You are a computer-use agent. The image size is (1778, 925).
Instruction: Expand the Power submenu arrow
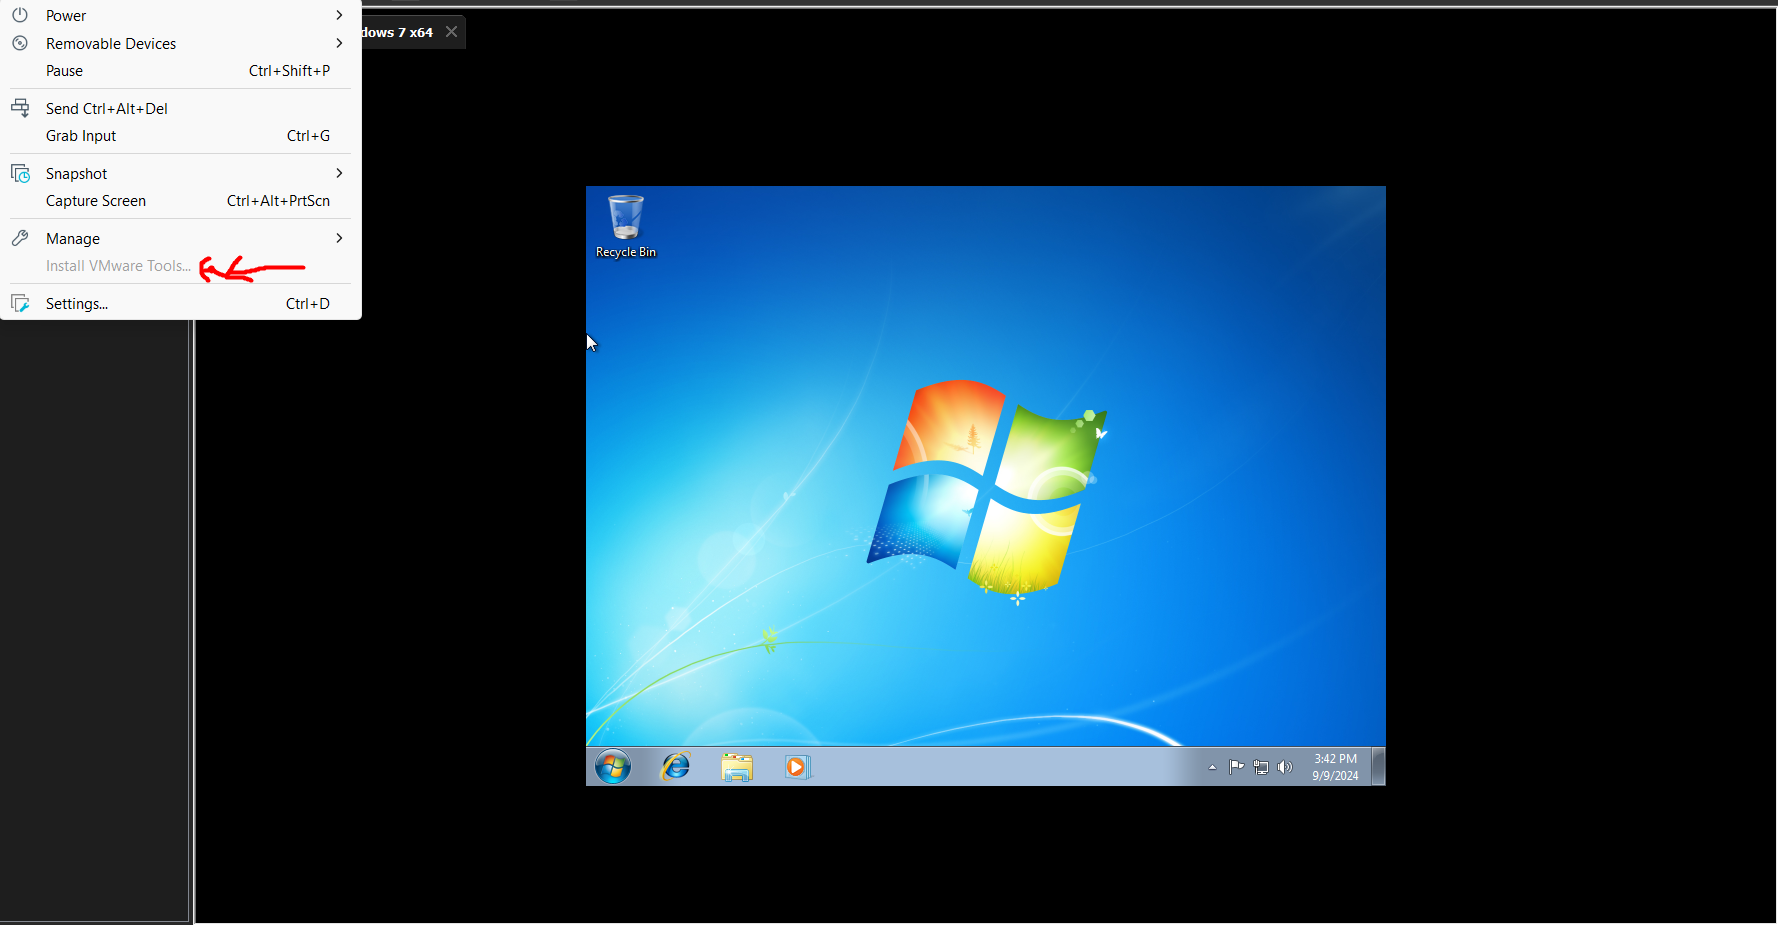[x=340, y=15]
